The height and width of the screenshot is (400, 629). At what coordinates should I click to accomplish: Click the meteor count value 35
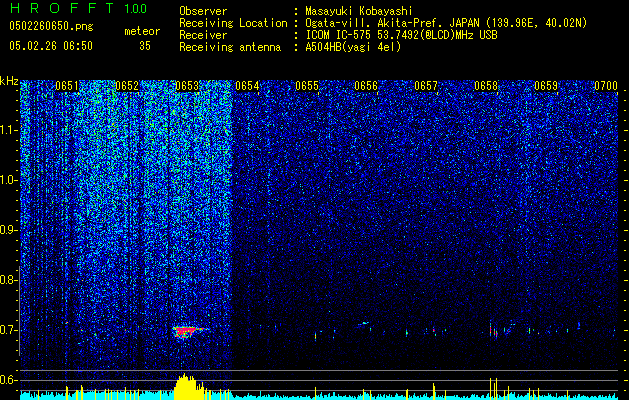click(145, 46)
